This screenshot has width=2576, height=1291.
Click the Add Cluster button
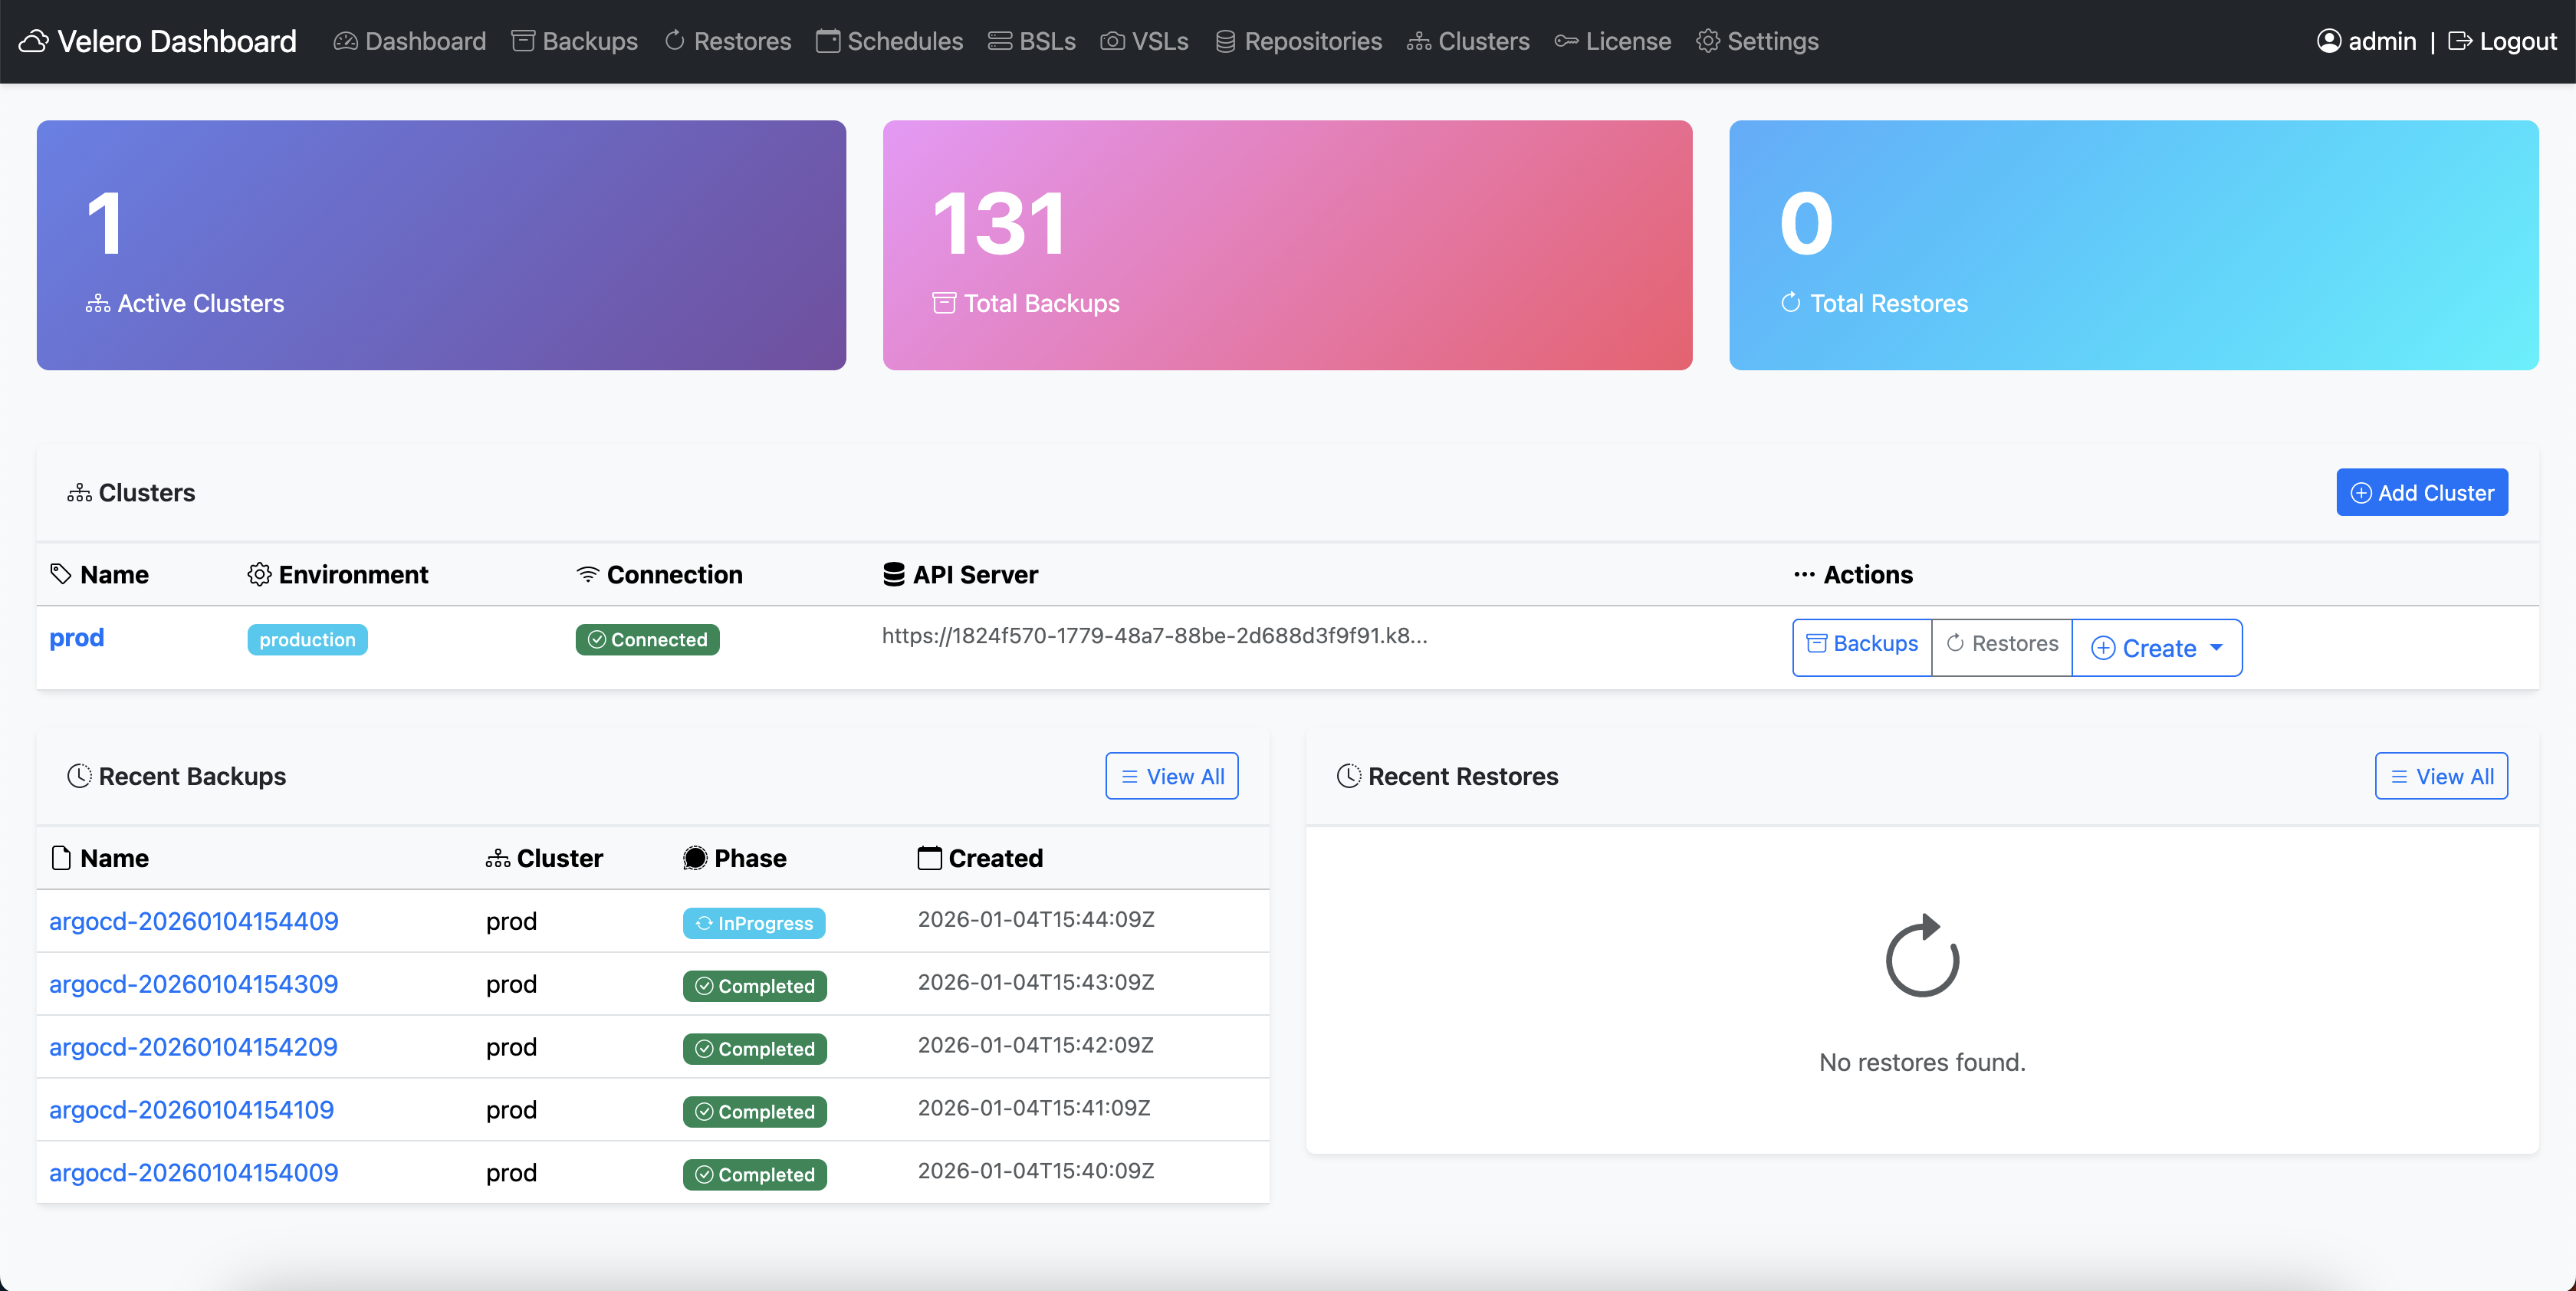(2421, 492)
